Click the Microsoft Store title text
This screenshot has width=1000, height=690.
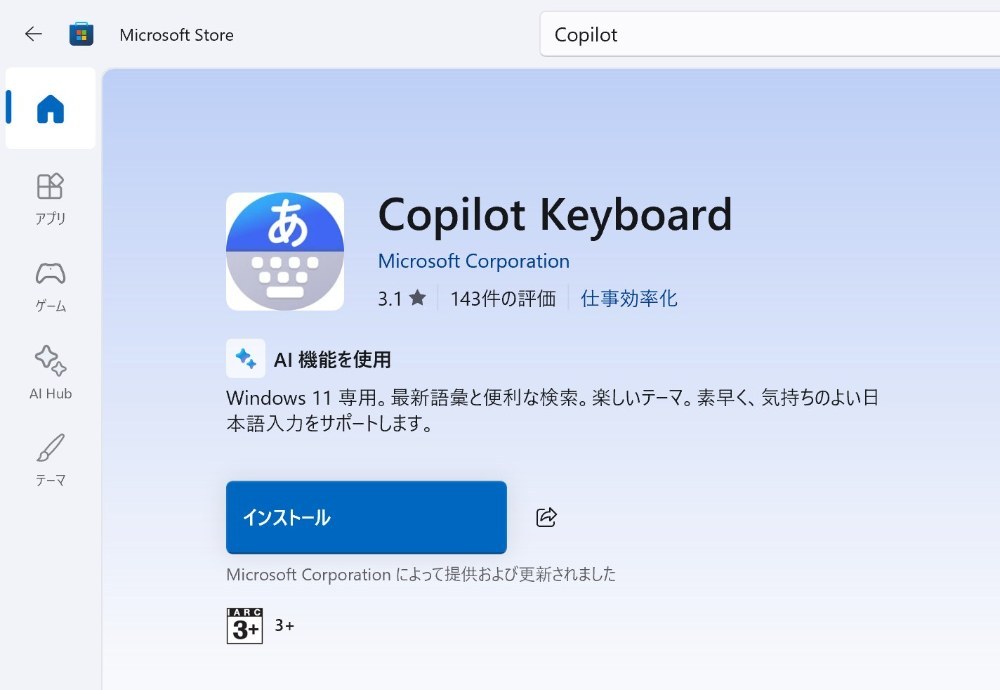click(x=177, y=35)
